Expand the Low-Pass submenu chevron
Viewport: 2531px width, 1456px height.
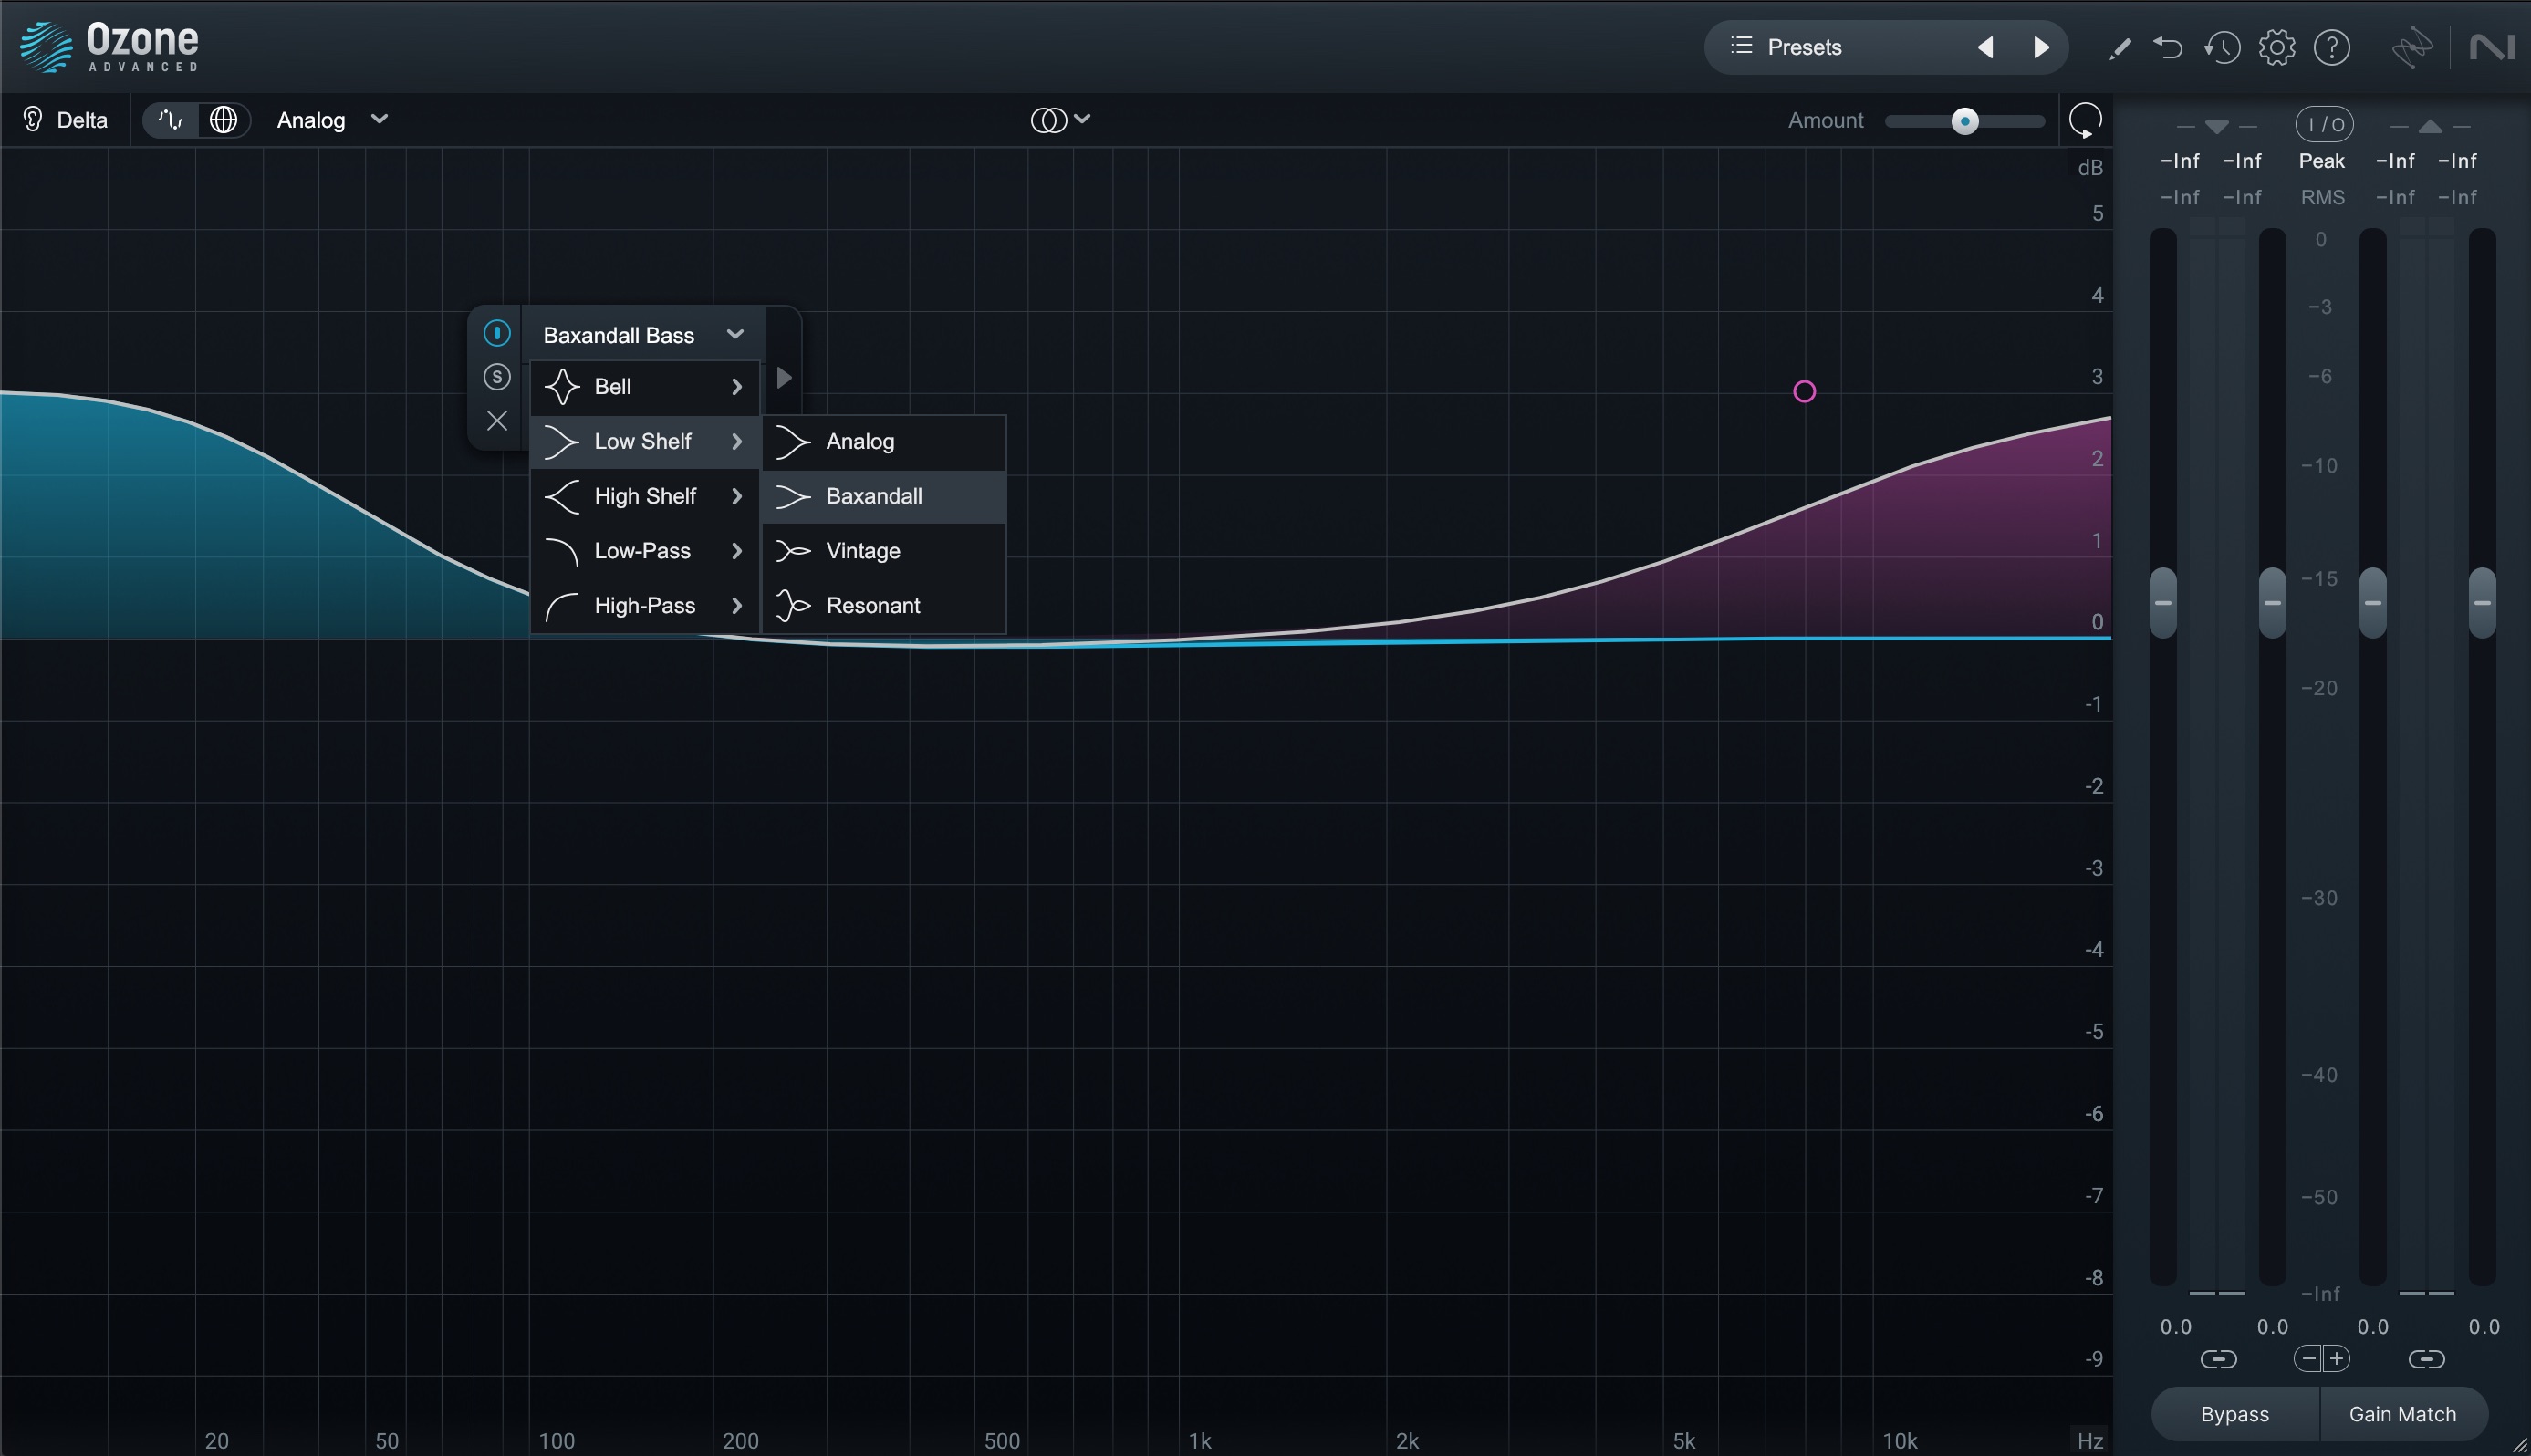(x=737, y=551)
